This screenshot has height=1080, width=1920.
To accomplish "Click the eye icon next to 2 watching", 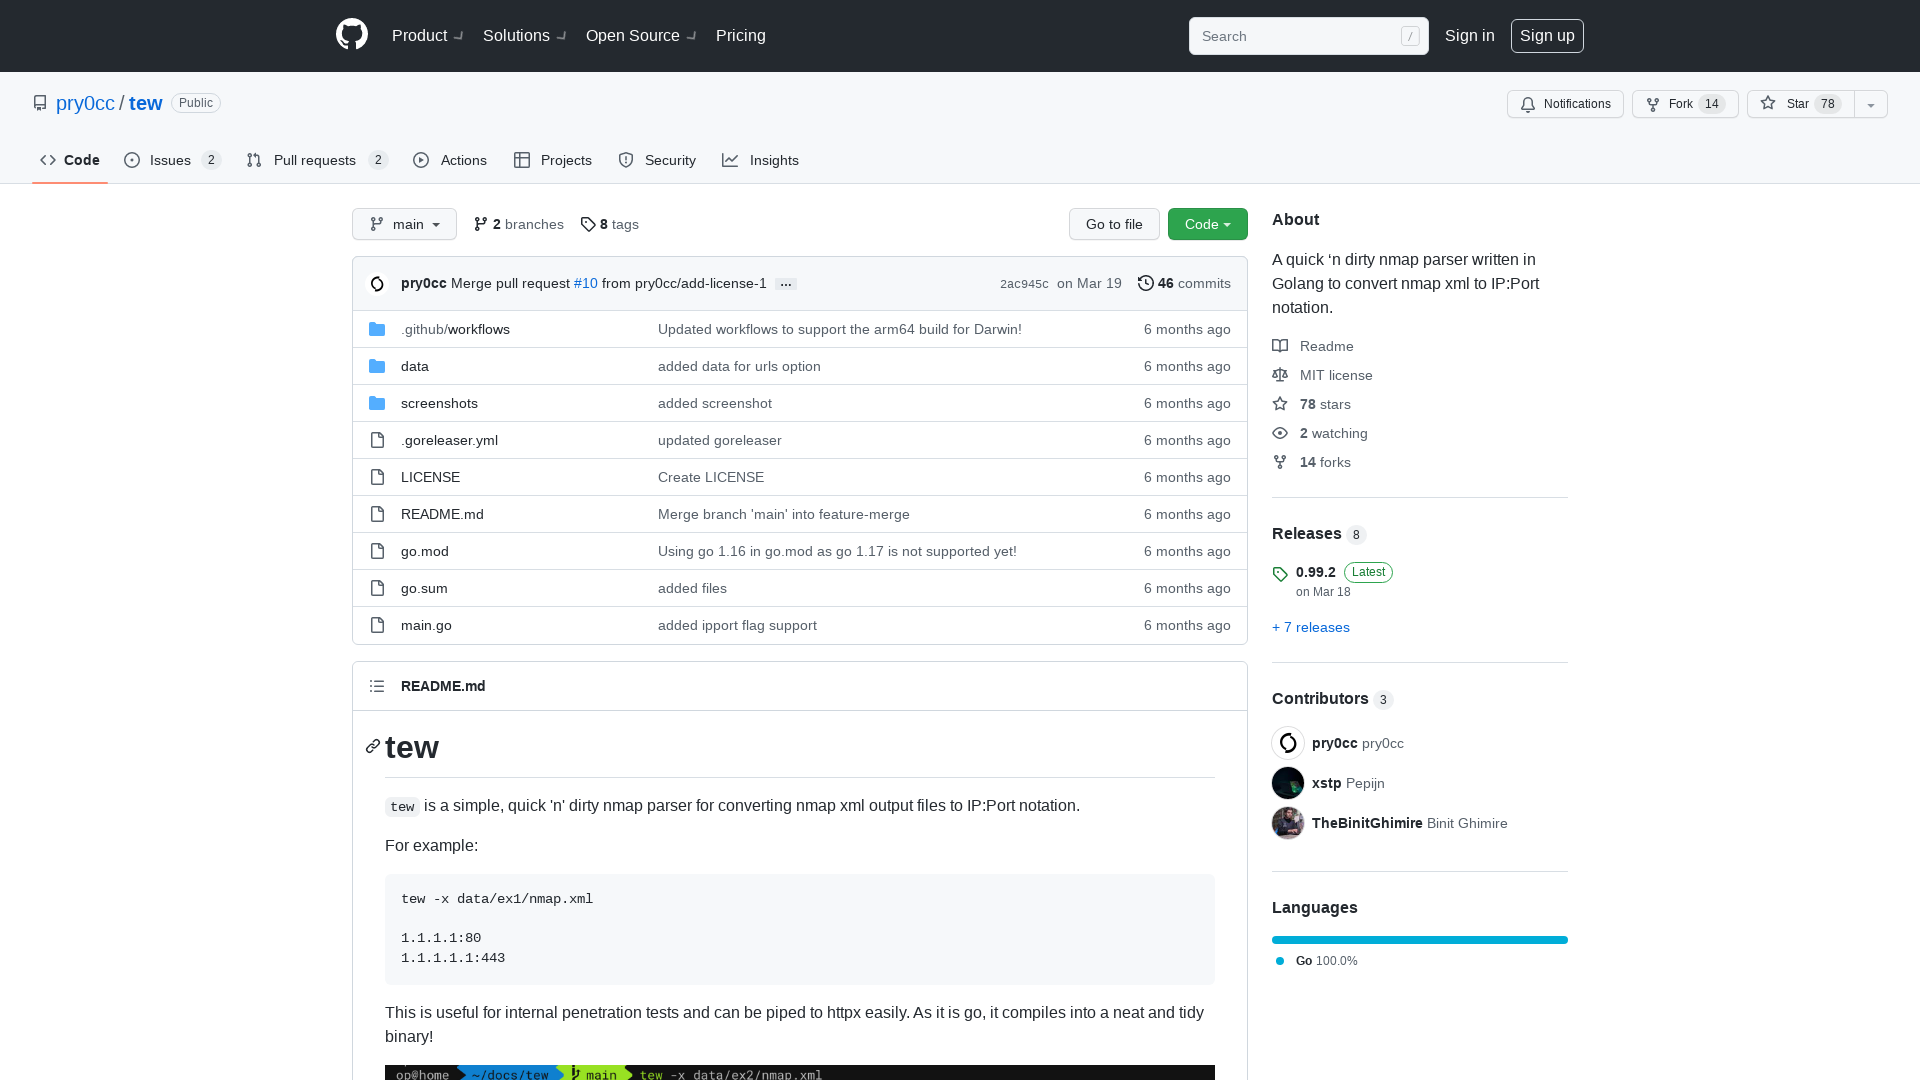I will pyautogui.click(x=1280, y=433).
